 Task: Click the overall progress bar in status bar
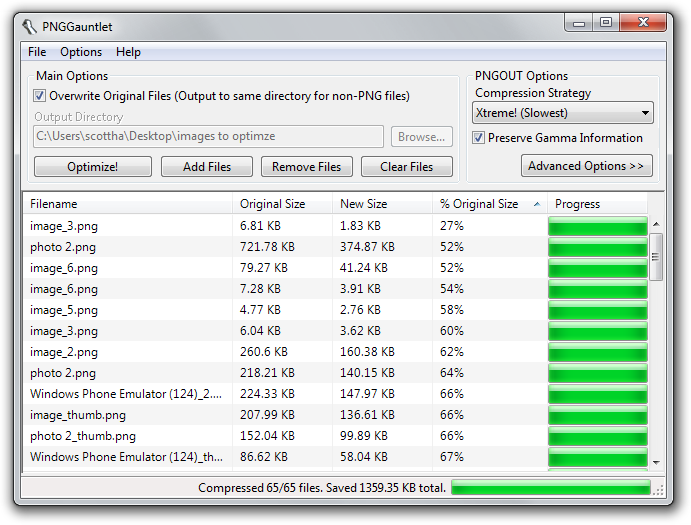pos(551,488)
